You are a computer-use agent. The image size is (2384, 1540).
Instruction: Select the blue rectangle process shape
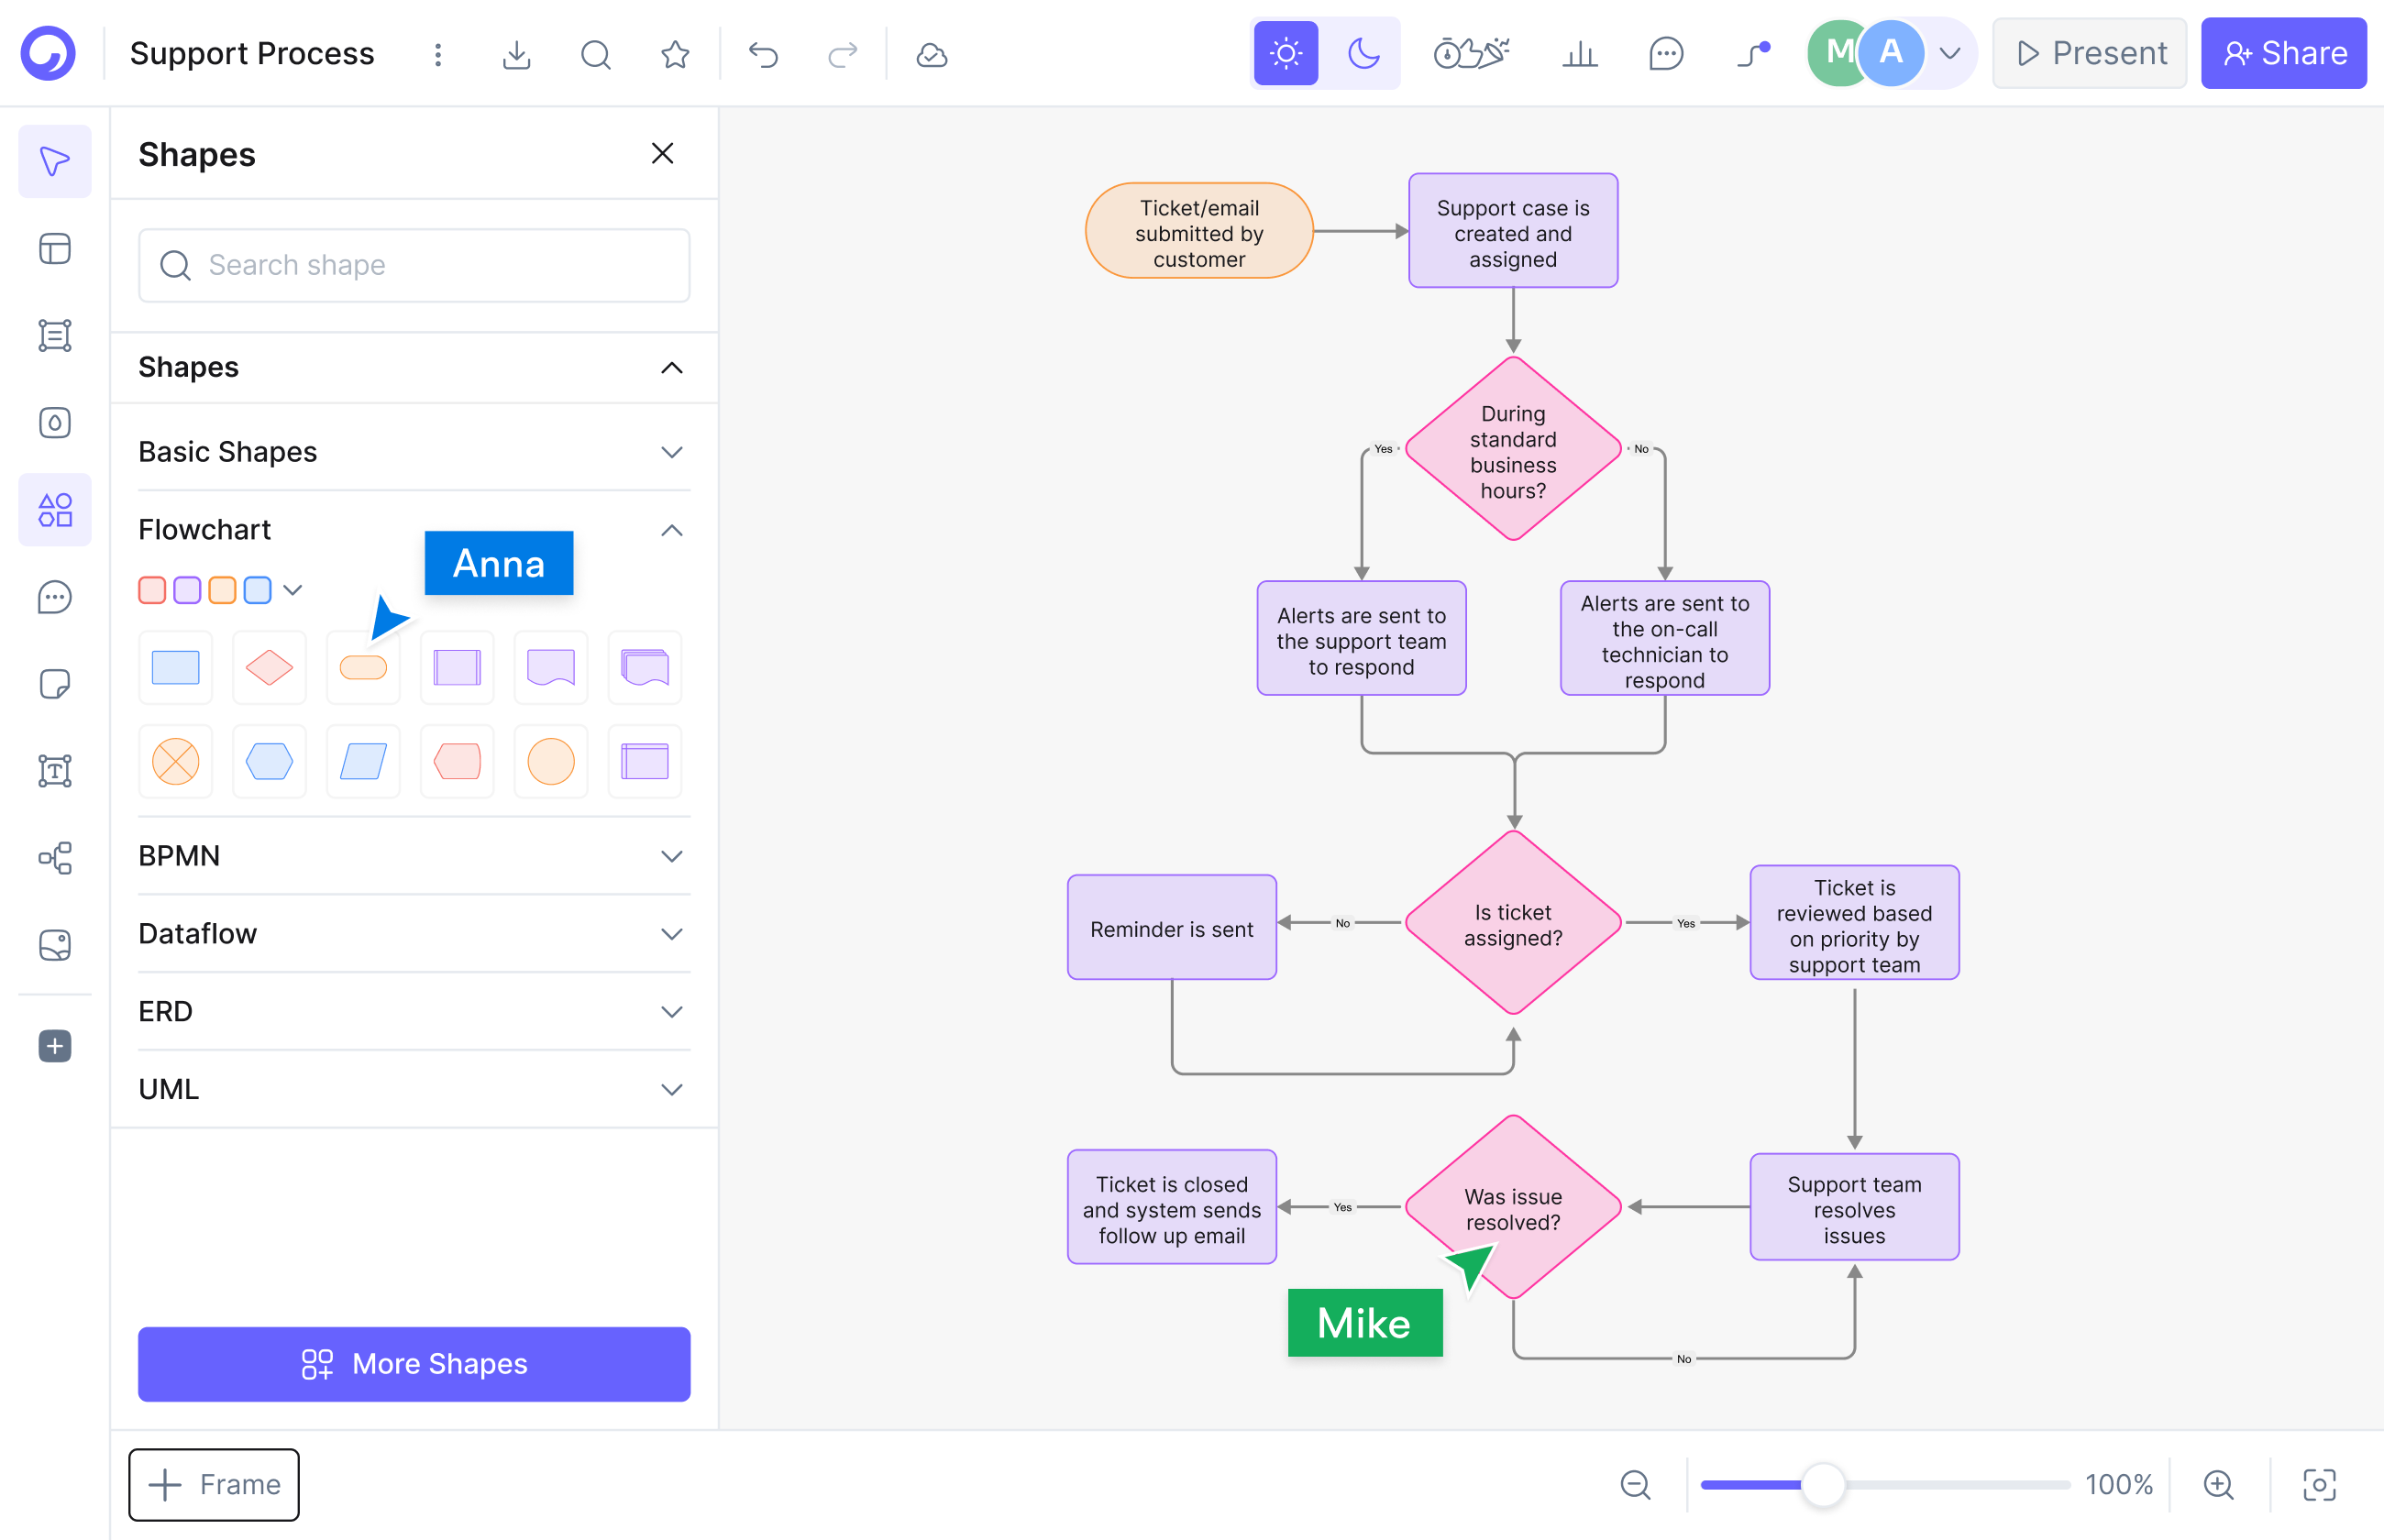(176, 667)
